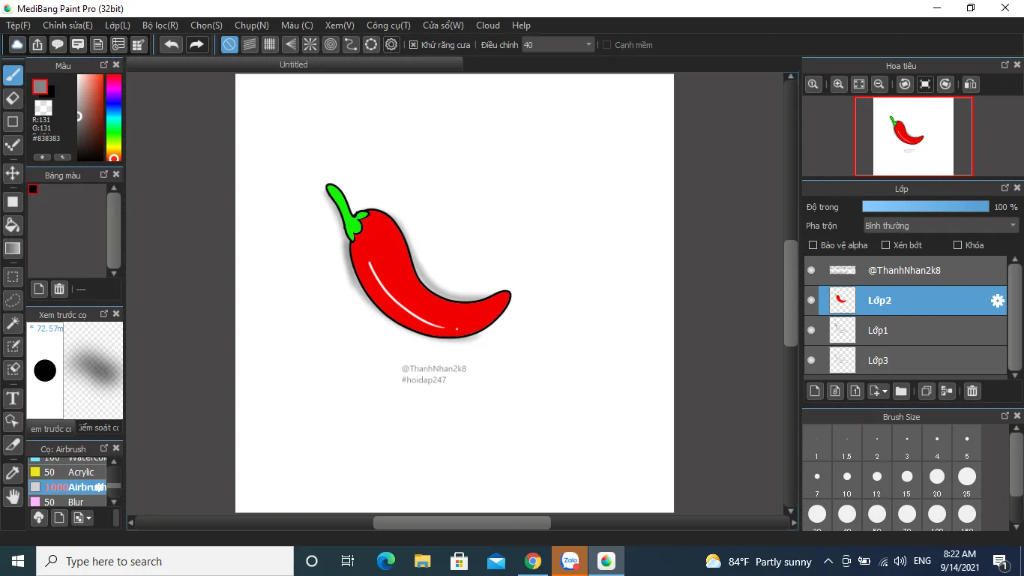Delete the selected layer with trash icon
This screenshot has width=1024, height=576.
pyautogui.click(x=972, y=391)
